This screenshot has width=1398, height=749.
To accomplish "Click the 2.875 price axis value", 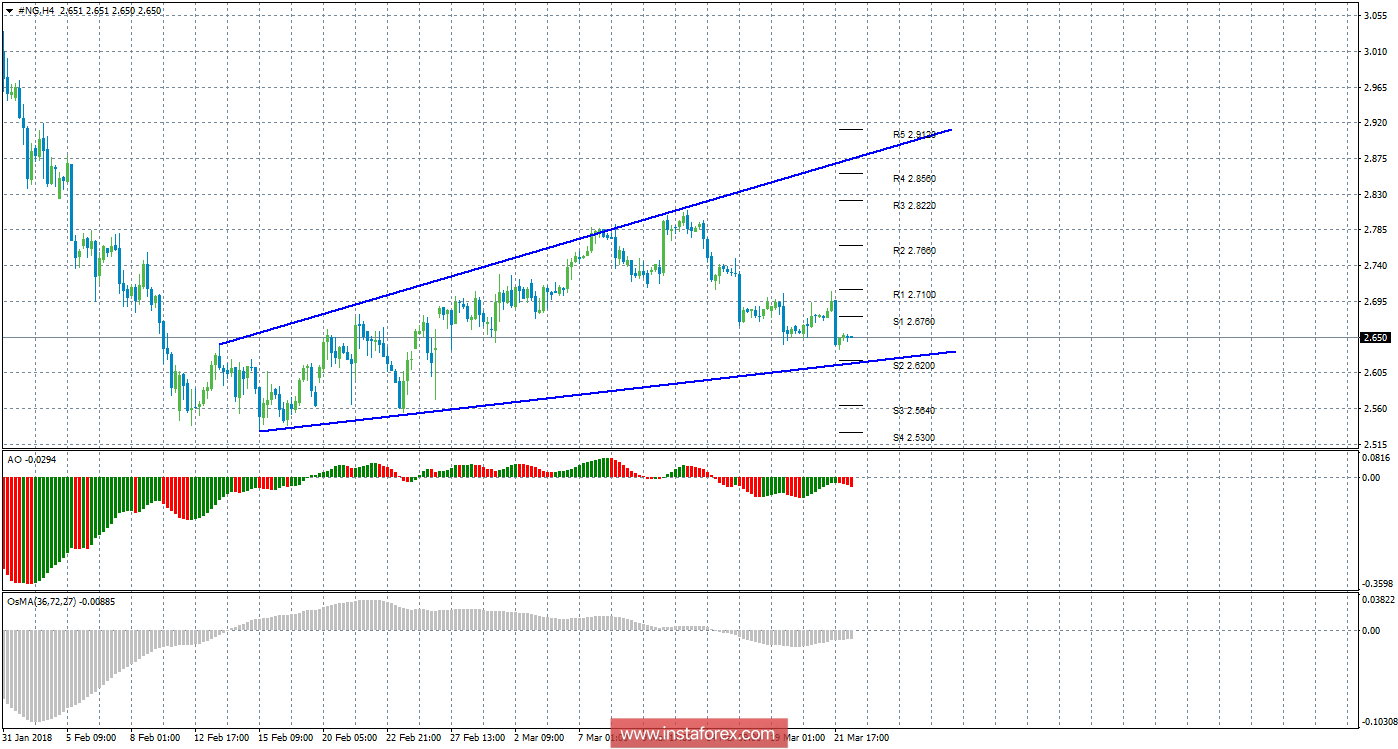I will pyautogui.click(x=1375, y=159).
